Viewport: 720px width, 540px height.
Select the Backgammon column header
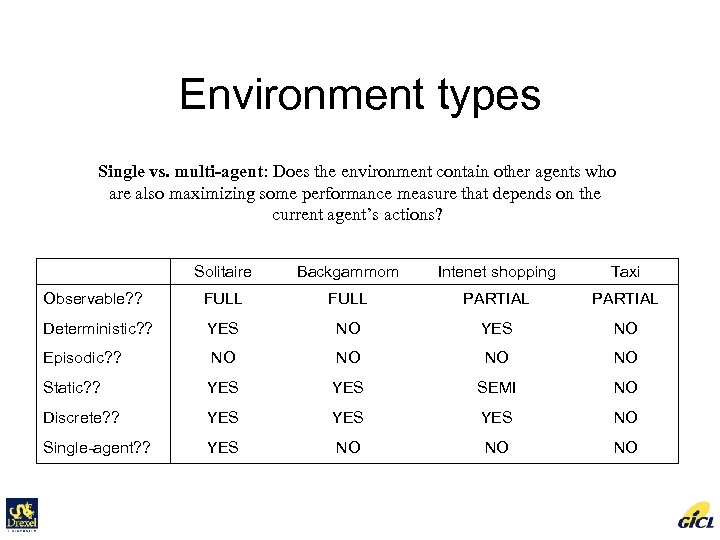click(348, 272)
